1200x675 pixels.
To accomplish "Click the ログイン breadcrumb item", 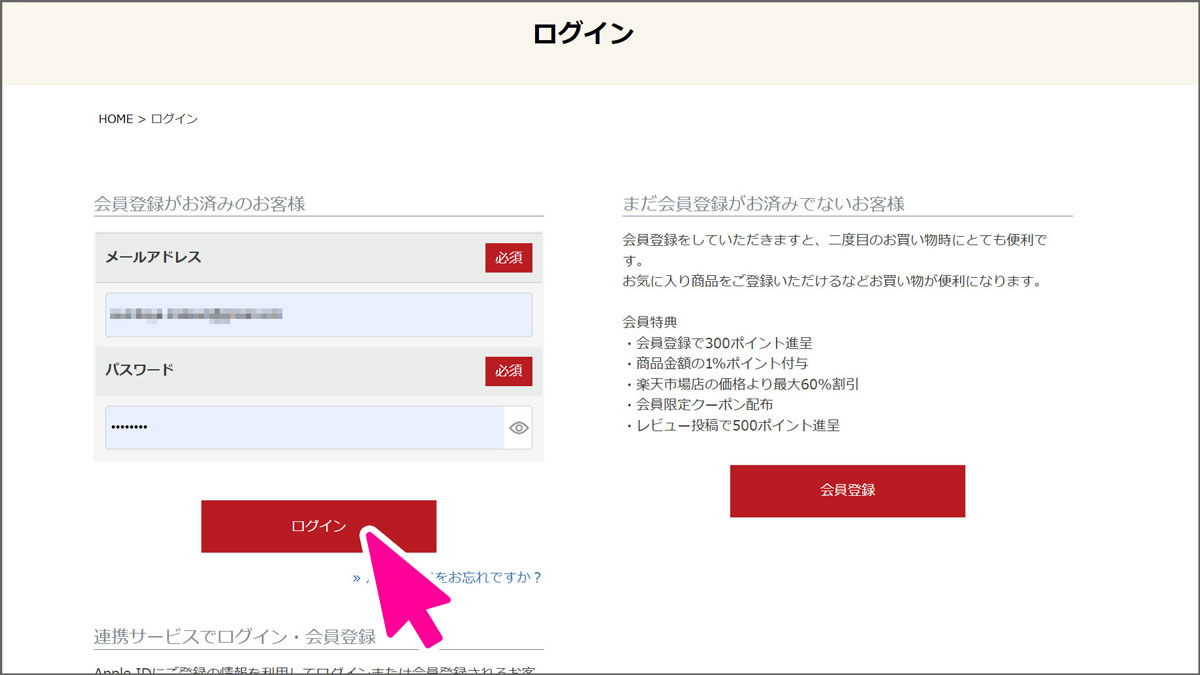I will [x=172, y=118].
